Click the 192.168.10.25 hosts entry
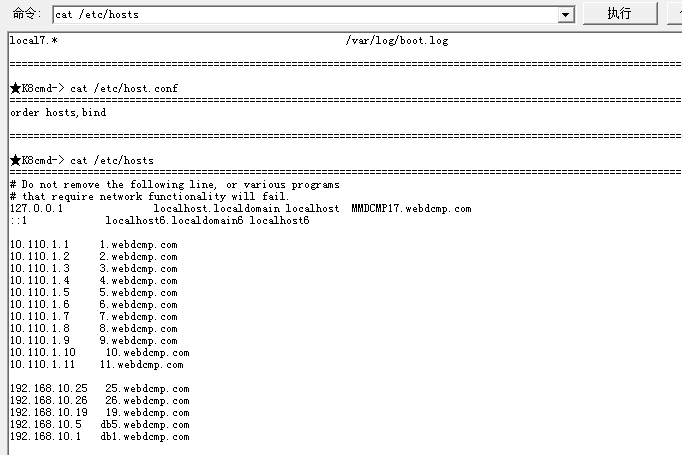This screenshot has height=455, width=682. pos(100,388)
